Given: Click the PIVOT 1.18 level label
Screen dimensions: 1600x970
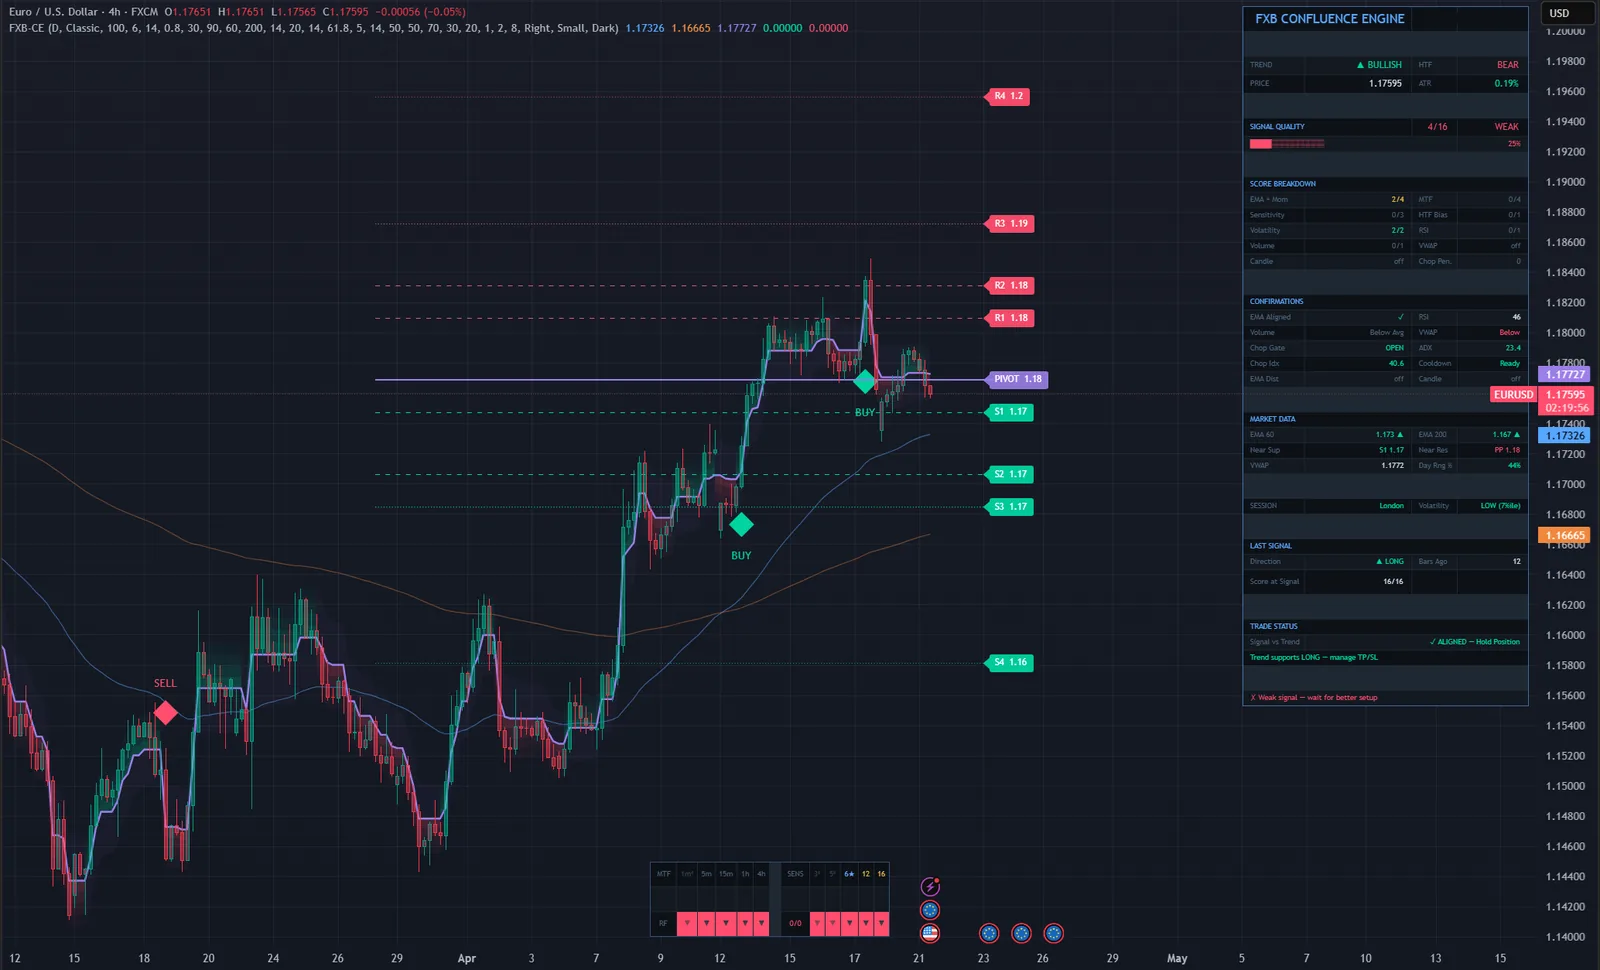Looking at the screenshot, I should click(x=1017, y=379).
